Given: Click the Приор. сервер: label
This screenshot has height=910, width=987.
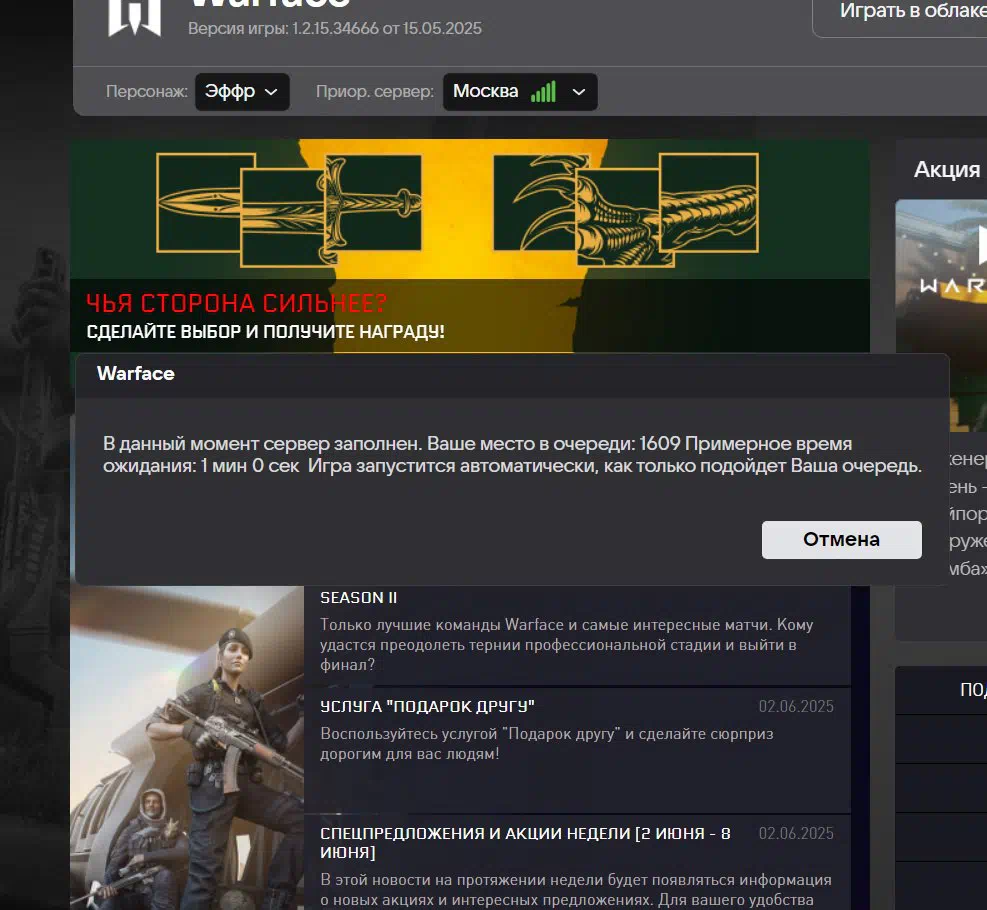Looking at the screenshot, I should click(x=375, y=92).
